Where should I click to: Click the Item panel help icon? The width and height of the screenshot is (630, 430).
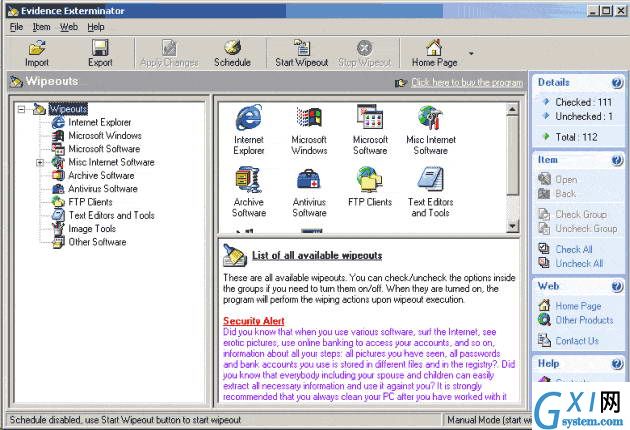point(617,160)
